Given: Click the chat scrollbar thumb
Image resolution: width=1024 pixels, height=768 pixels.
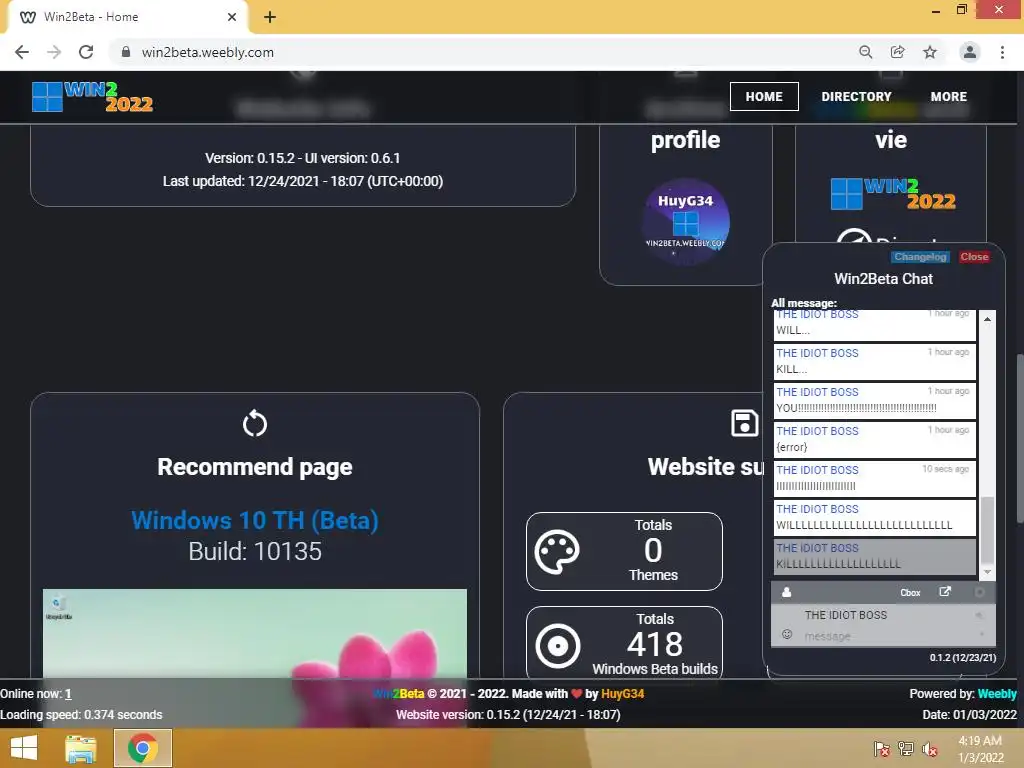Looking at the screenshot, I should pos(987,530).
